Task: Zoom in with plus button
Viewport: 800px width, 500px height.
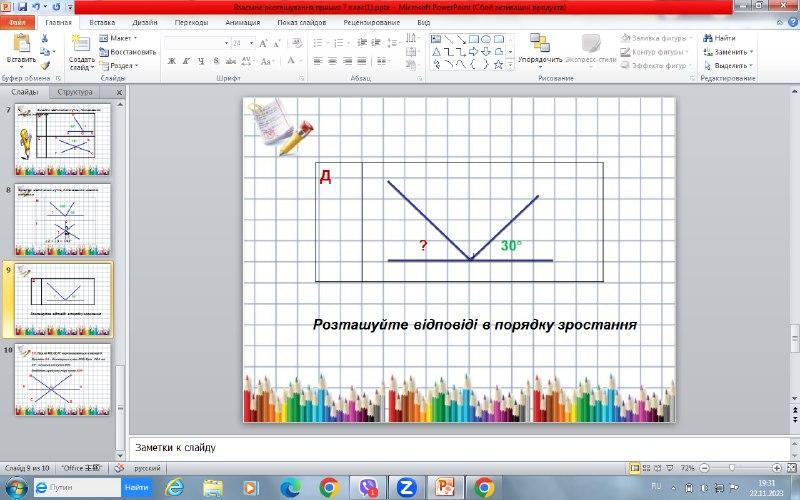Action: [776, 468]
